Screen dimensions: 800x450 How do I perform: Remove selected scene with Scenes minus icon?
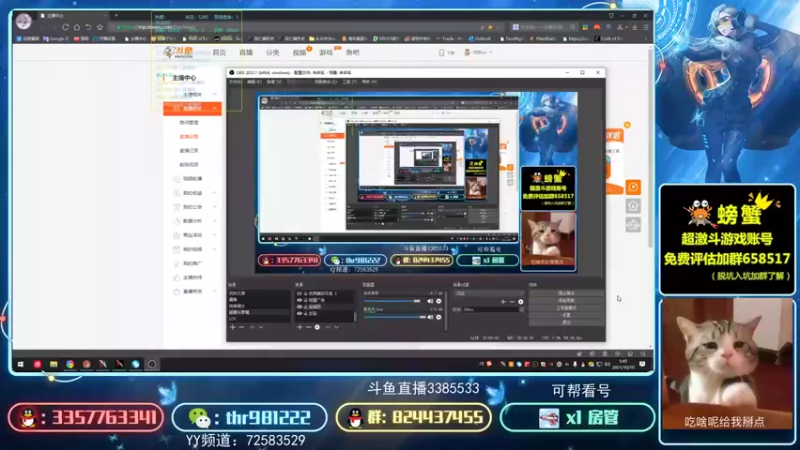coord(241,327)
